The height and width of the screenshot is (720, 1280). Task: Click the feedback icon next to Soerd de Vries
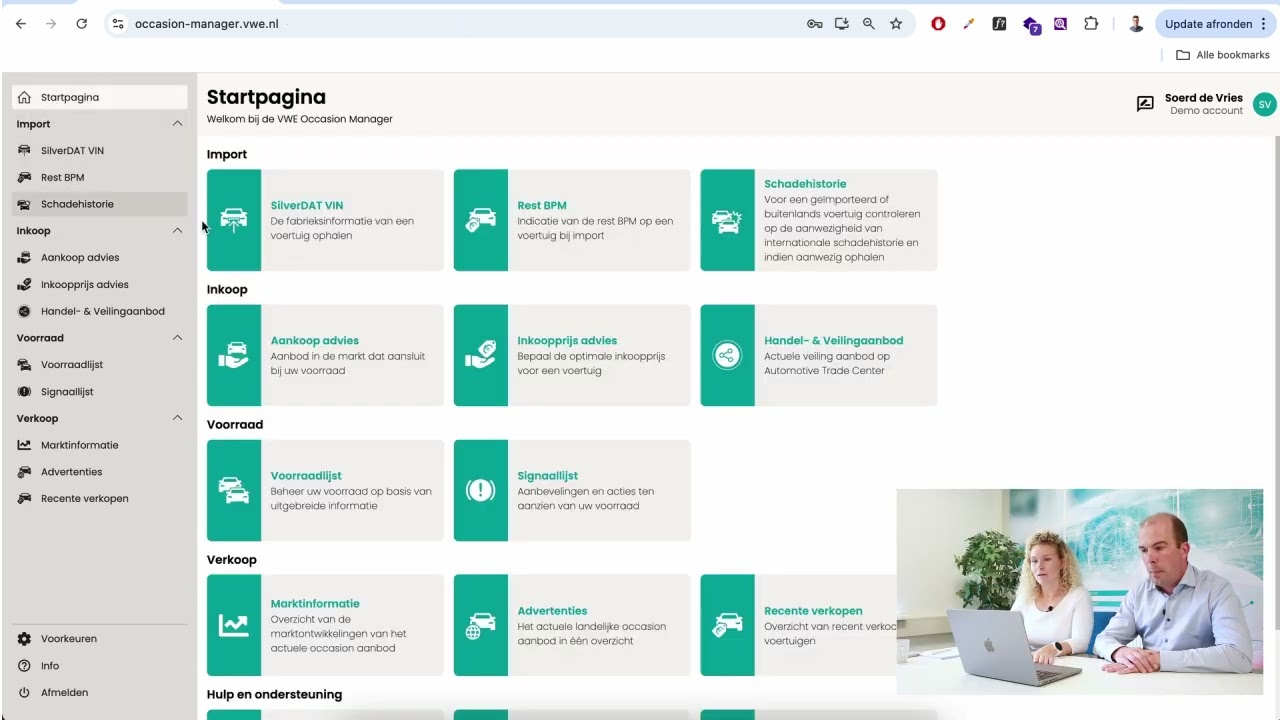pyautogui.click(x=1145, y=104)
